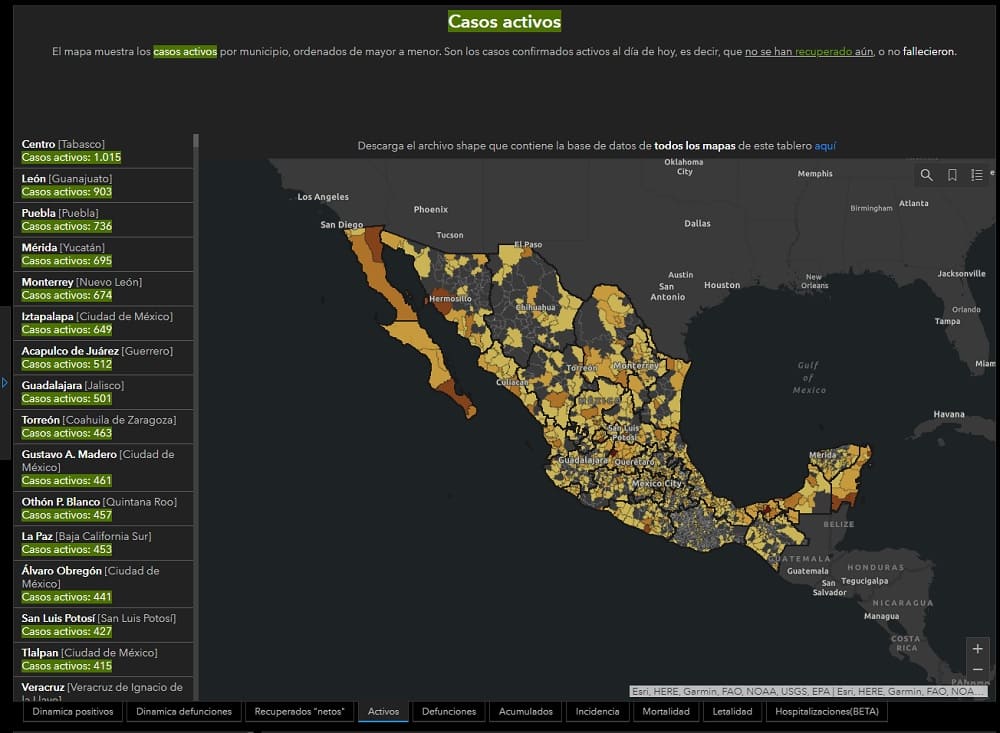Open the map search tool
The width and height of the screenshot is (1000, 733).
pyautogui.click(x=926, y=174)
